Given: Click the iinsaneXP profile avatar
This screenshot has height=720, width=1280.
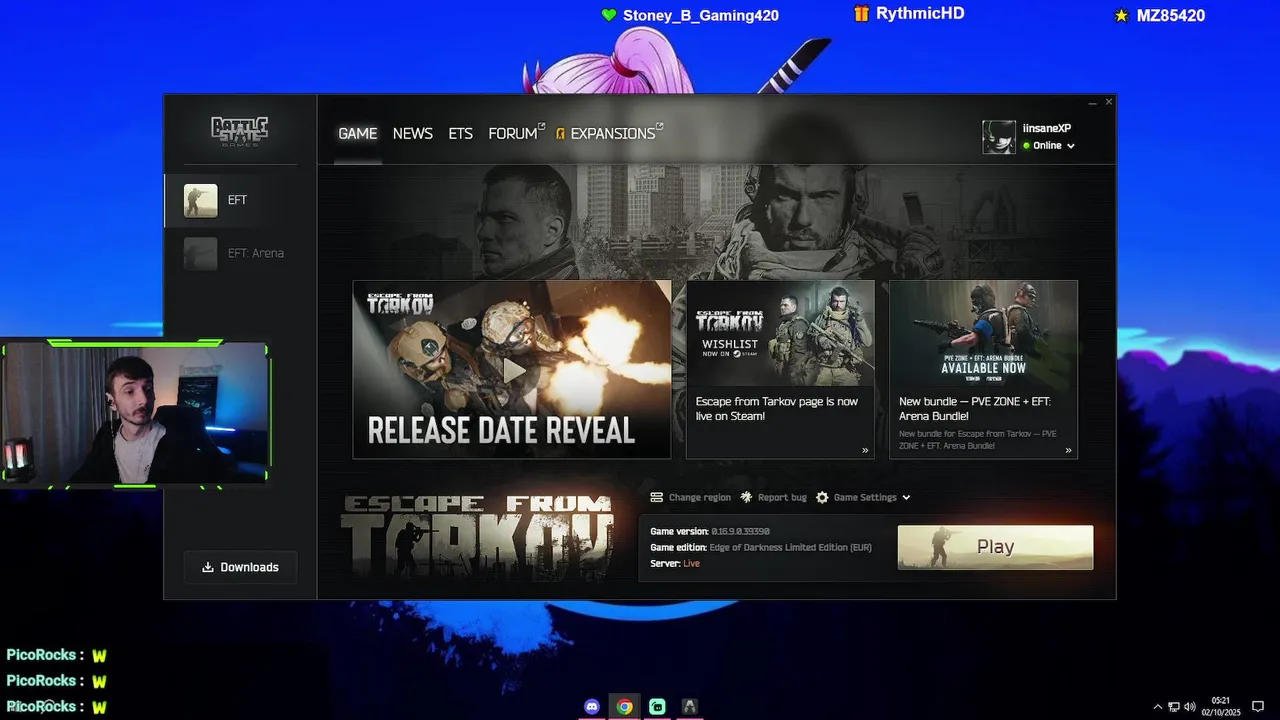Looking at the screenshot, I should click(999, 137).
